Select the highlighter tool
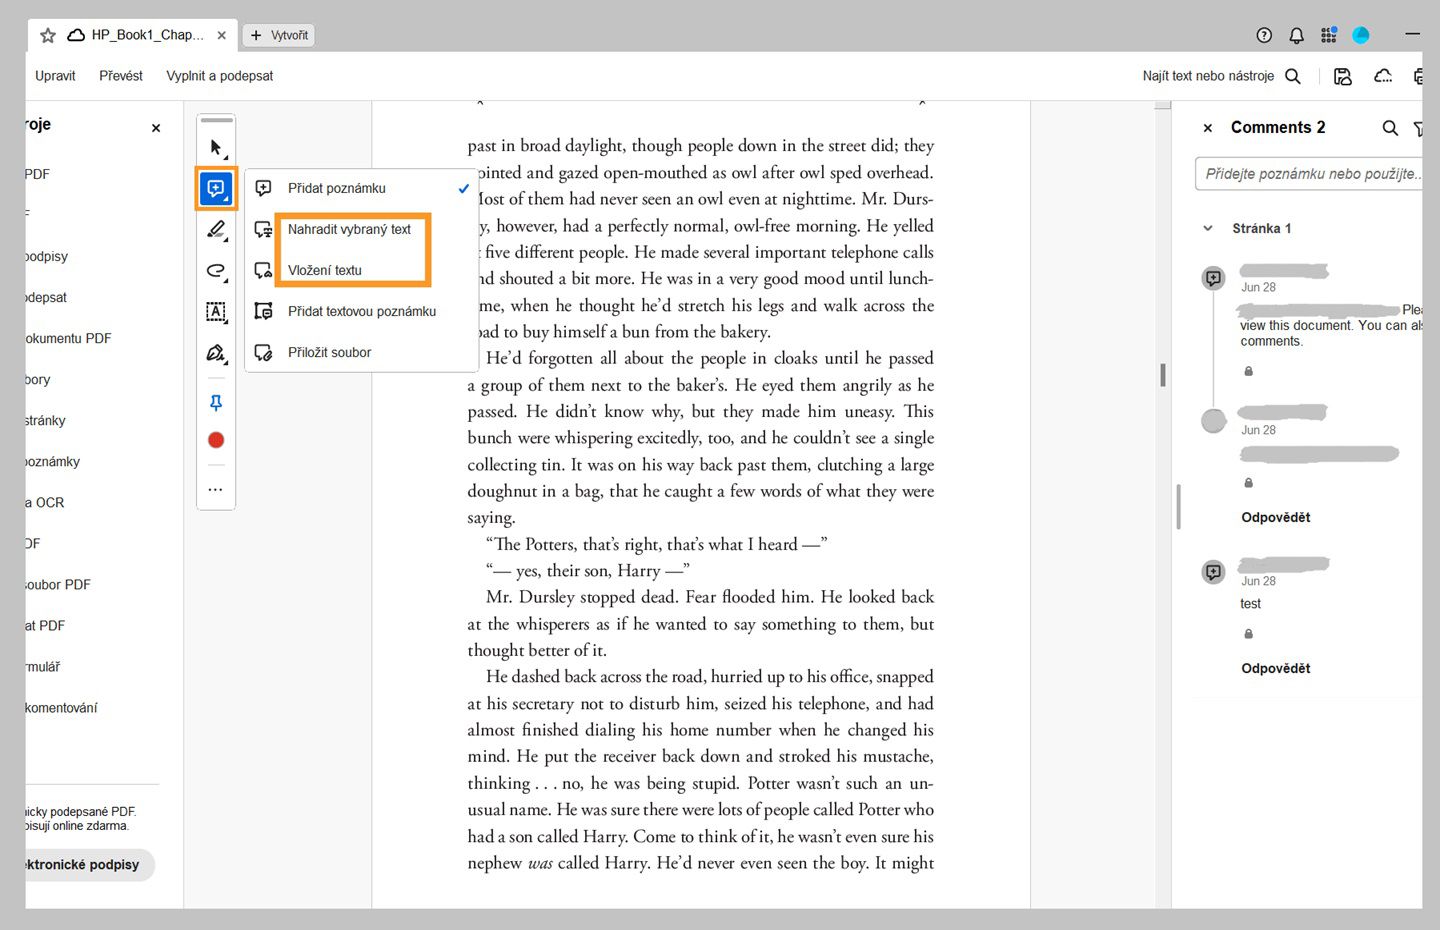Image resolution: width=1440 pixels, height=930 pixels. 216,230
